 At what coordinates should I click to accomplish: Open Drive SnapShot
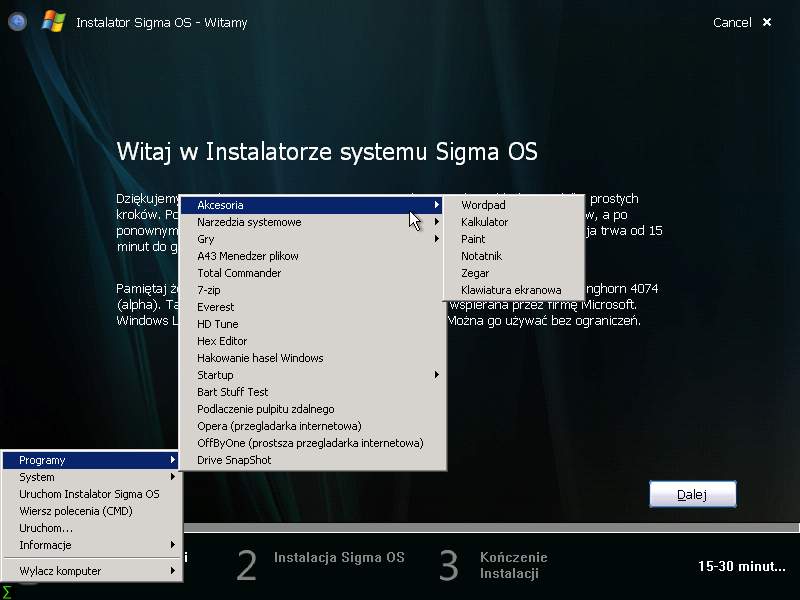click(x=312, y=460)
